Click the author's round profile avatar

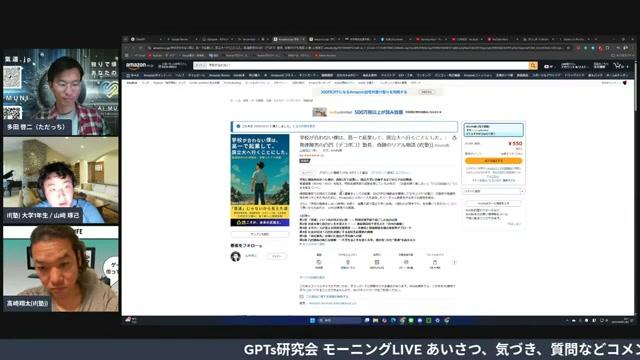tap(236, 256)
